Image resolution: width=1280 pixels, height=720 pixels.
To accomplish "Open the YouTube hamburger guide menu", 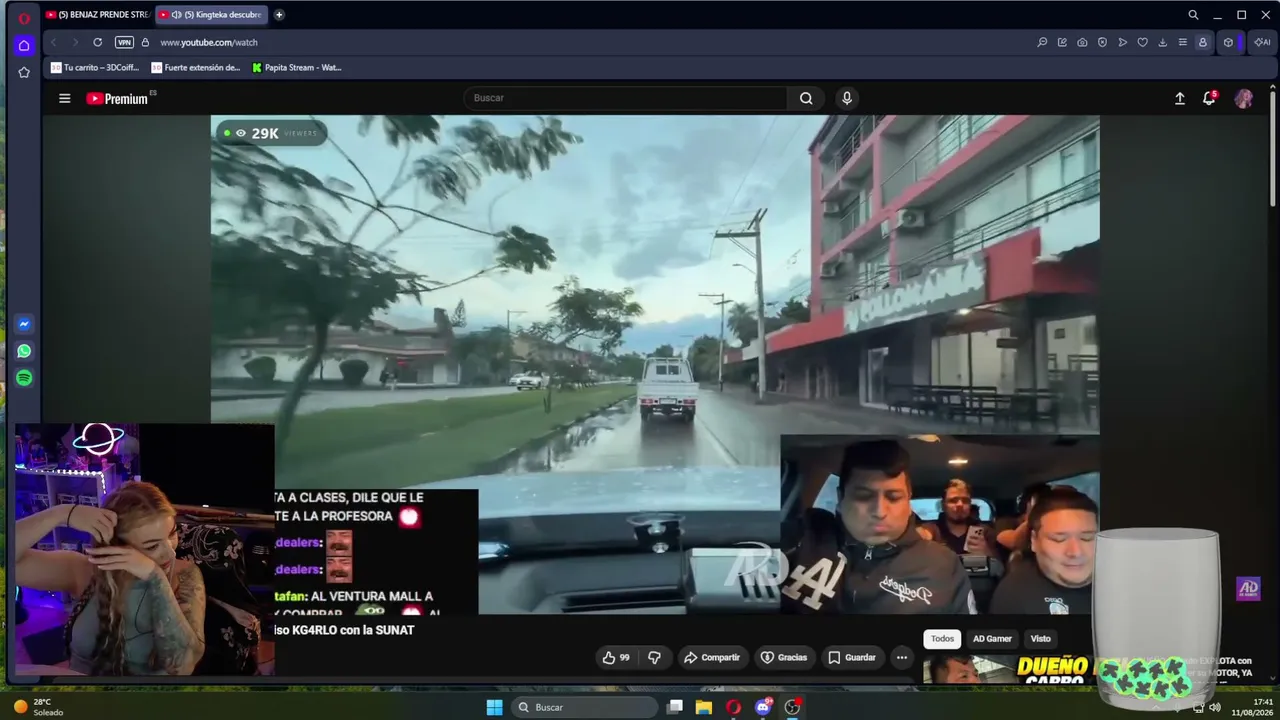I will [64, 98].
